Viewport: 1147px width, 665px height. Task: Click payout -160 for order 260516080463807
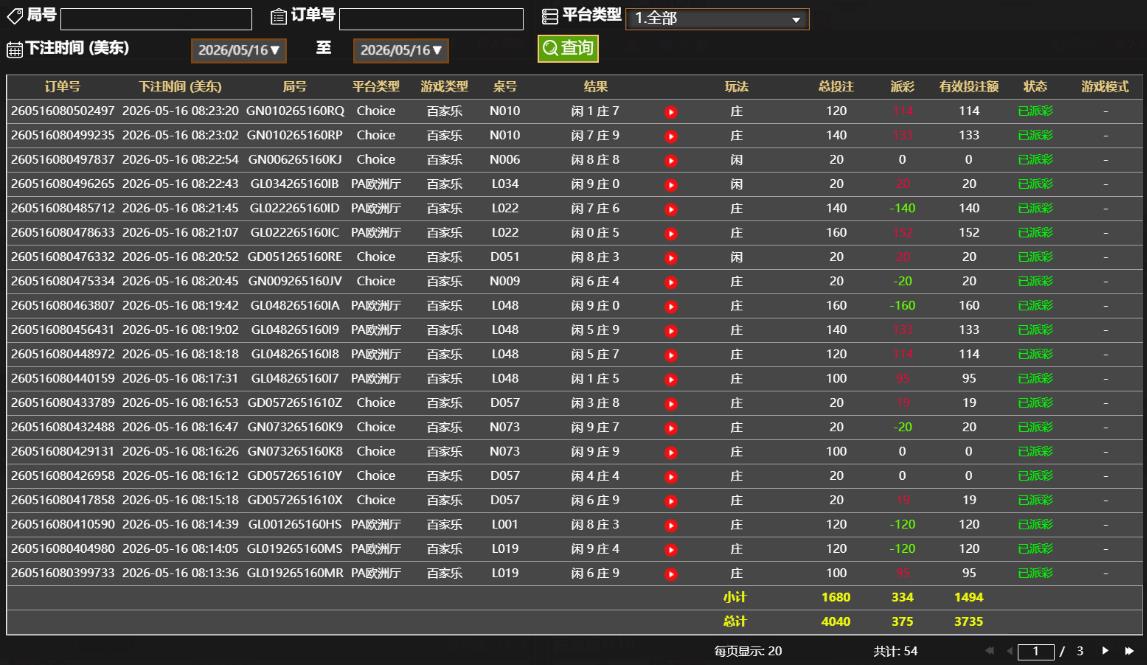point(902,305)
